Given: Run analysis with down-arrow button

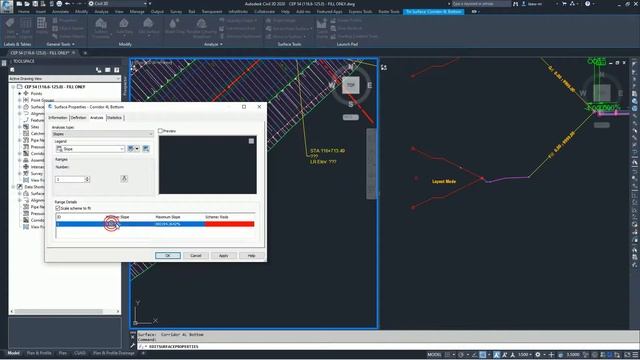Looking at the screenshot, I should point(124,179).
